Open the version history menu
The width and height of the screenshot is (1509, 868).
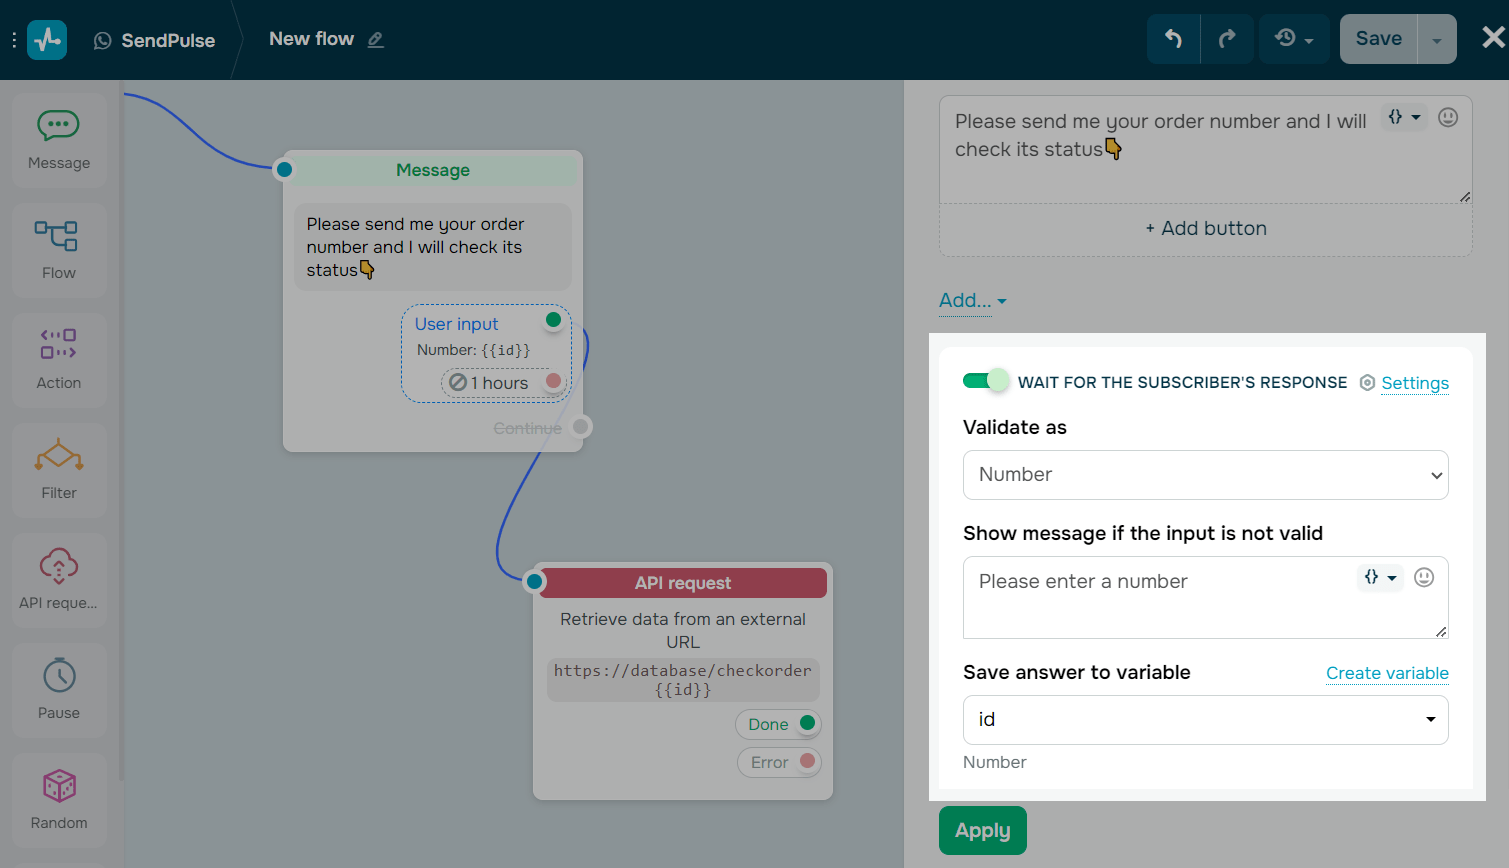pyautogui.click(x=1293, y=38)
